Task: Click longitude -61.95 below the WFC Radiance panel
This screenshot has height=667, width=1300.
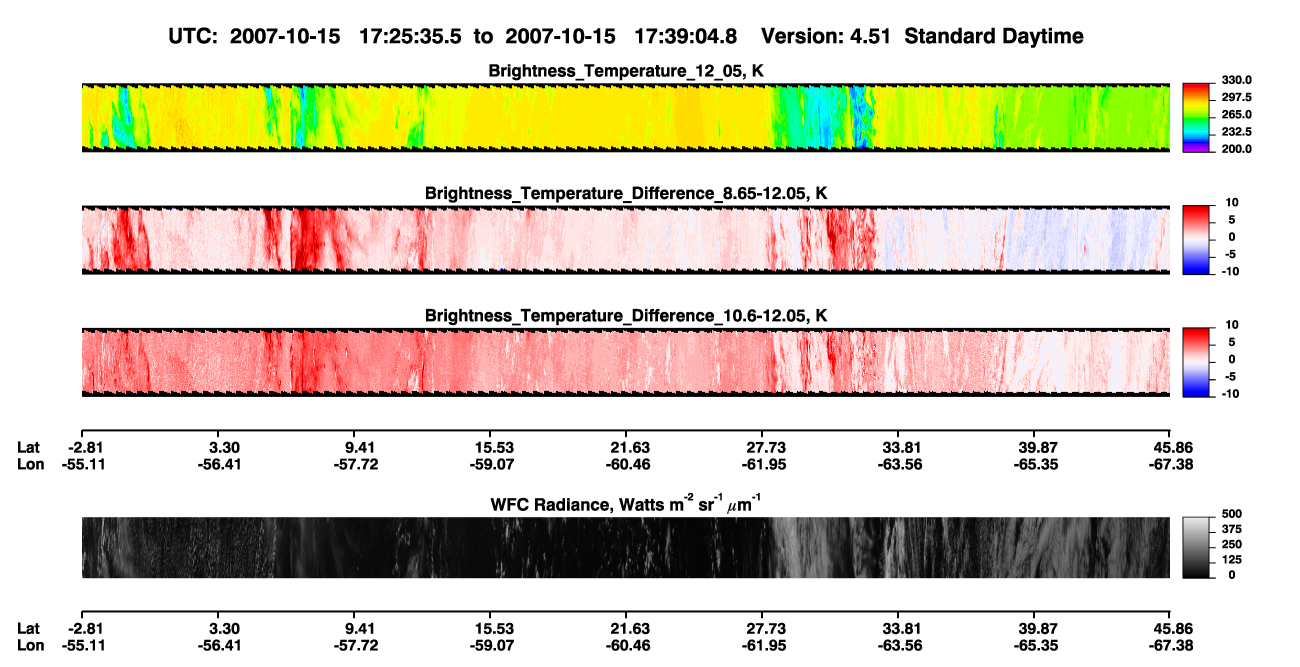Action: pos(765,646)
